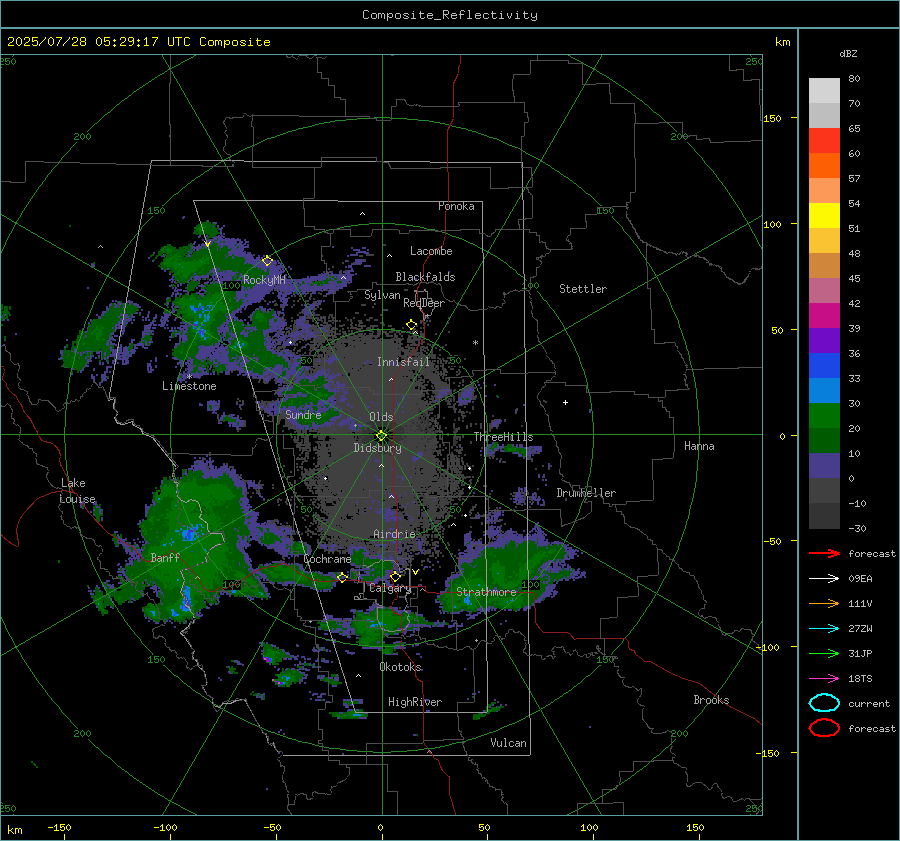Click the Sundre label
This screenshot has height=841, width=900.
tap(303, 414)
